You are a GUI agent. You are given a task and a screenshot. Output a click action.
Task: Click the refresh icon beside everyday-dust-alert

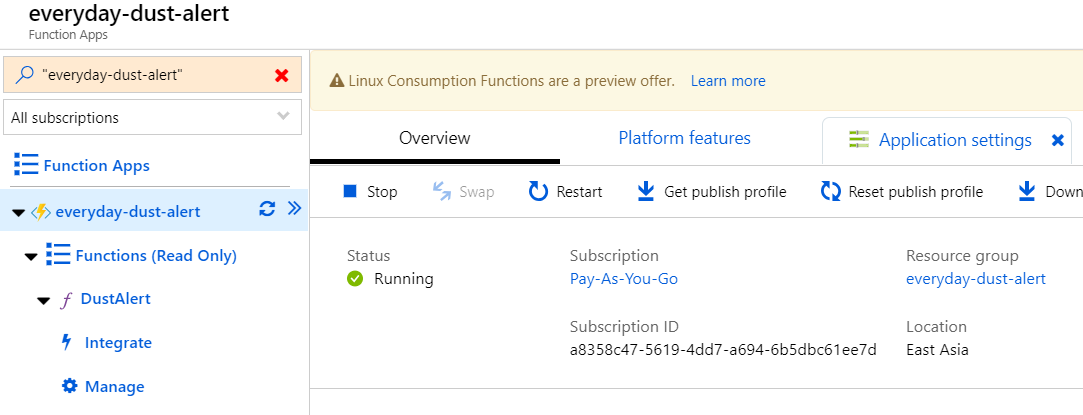point(267,209)
